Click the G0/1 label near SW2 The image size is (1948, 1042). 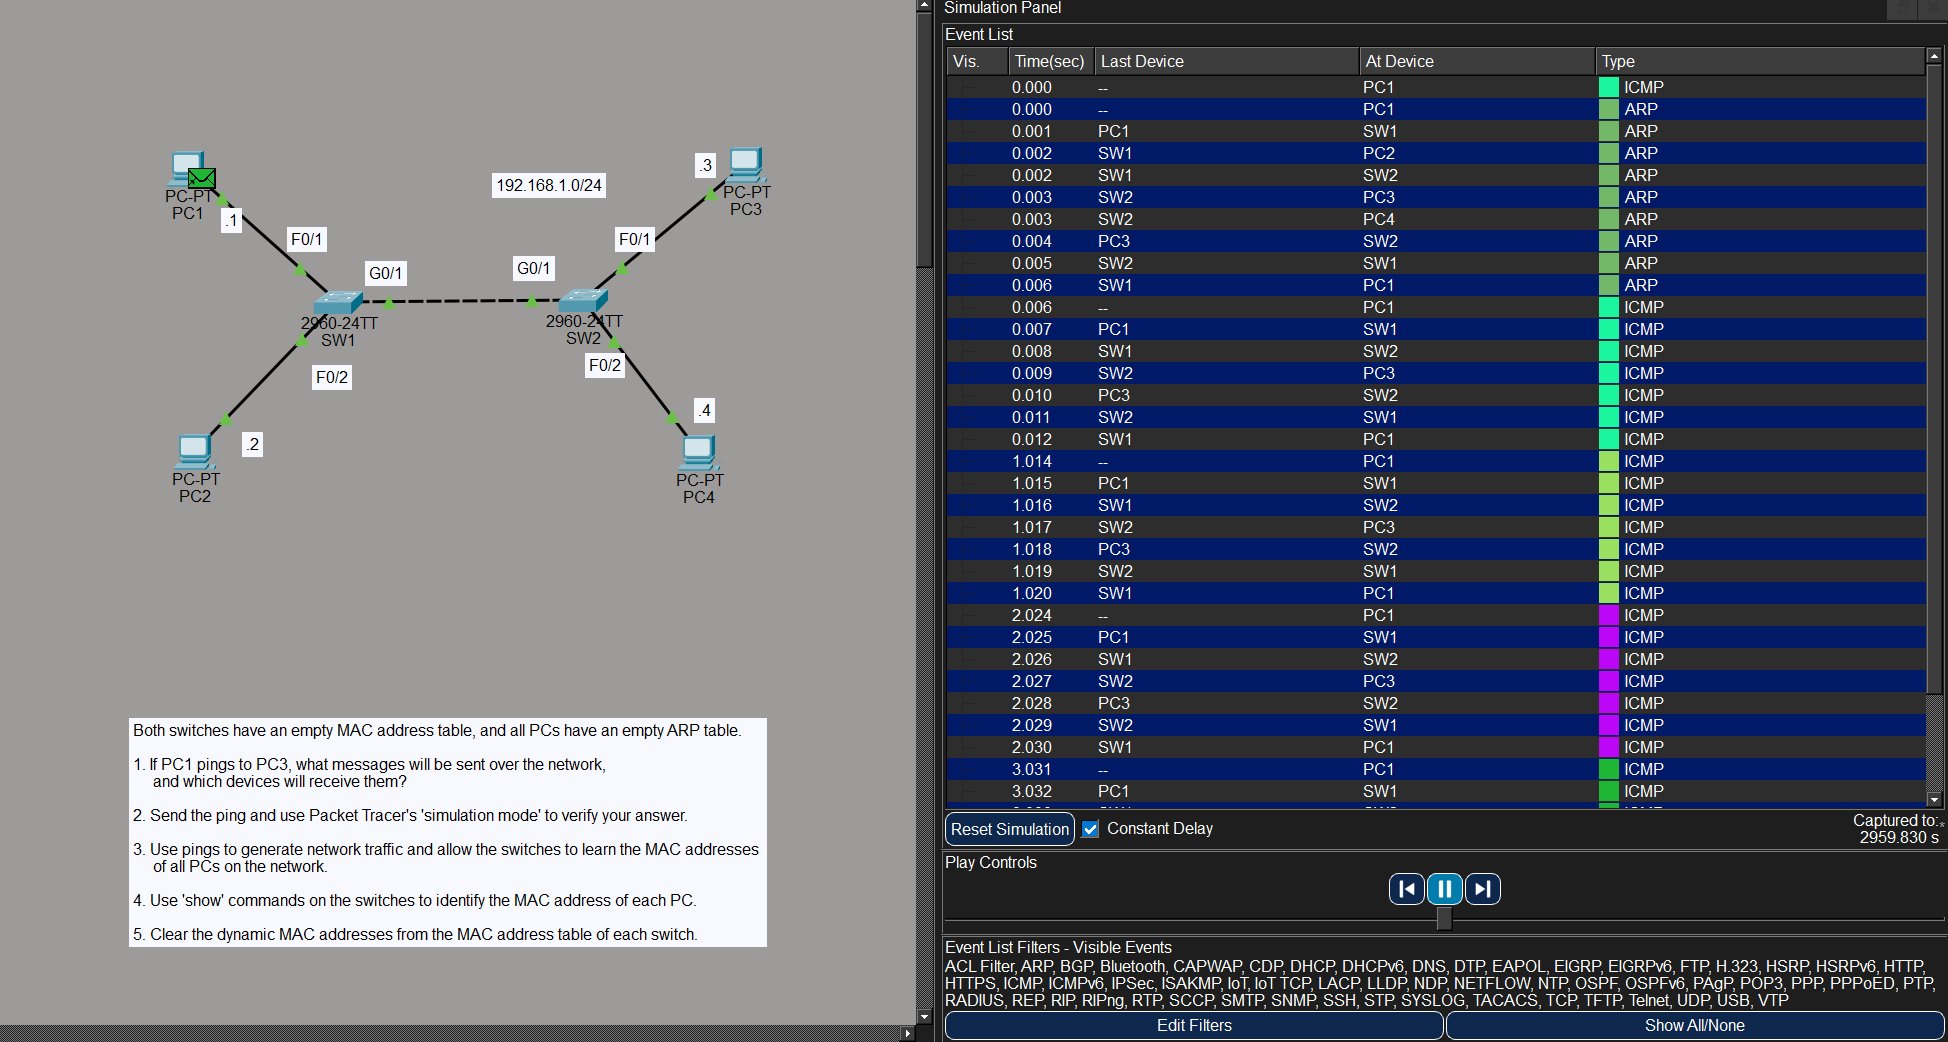click(x=533, y=268)
